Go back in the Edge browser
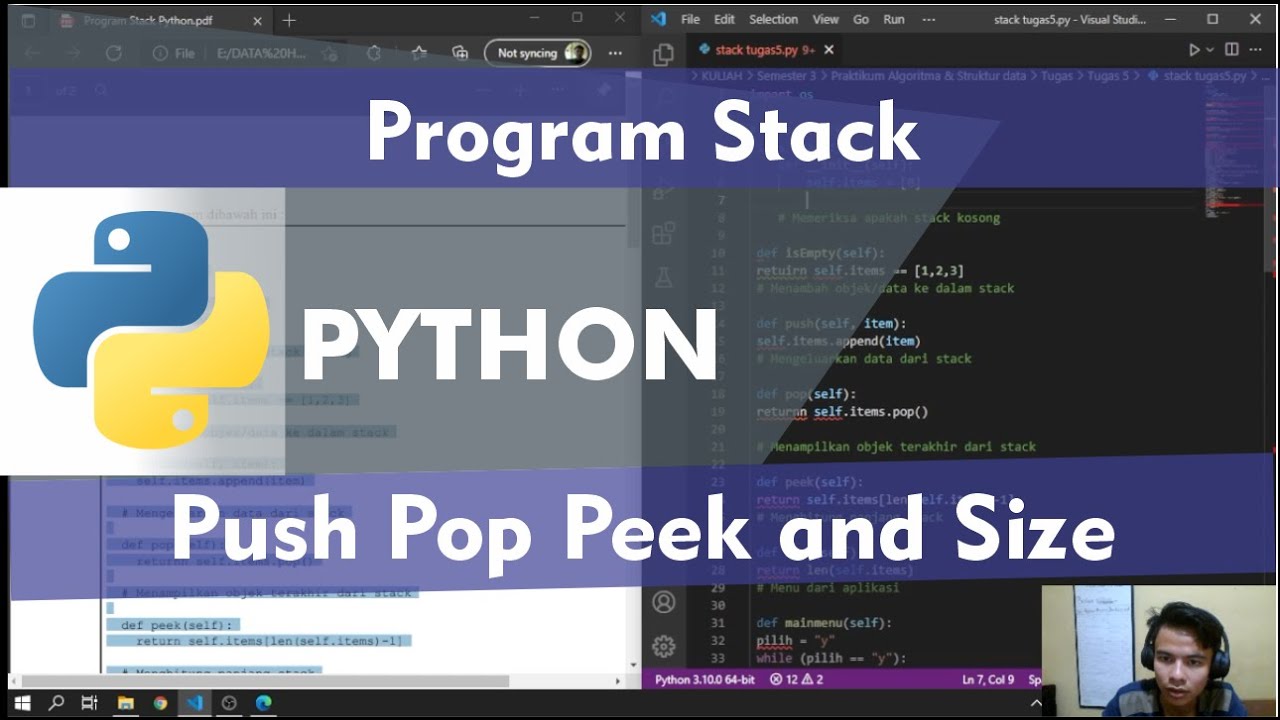The image size is (1280, 720). coord(32,54)
